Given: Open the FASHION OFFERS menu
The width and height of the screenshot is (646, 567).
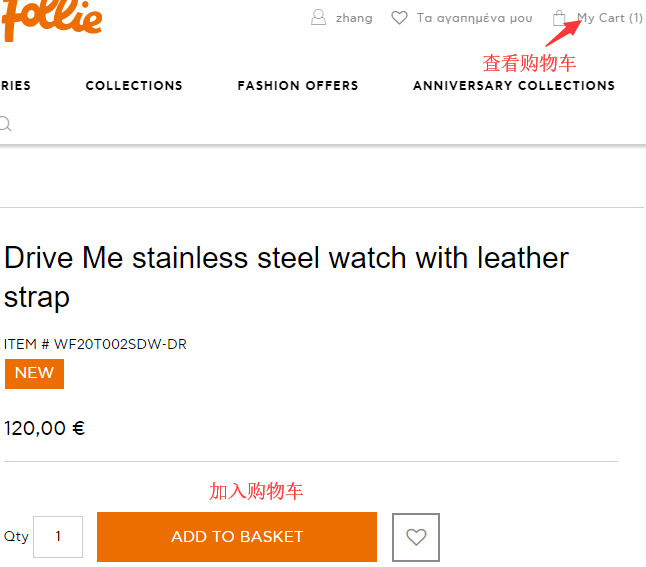Looking at the screenshot, I should coord(298,85).
